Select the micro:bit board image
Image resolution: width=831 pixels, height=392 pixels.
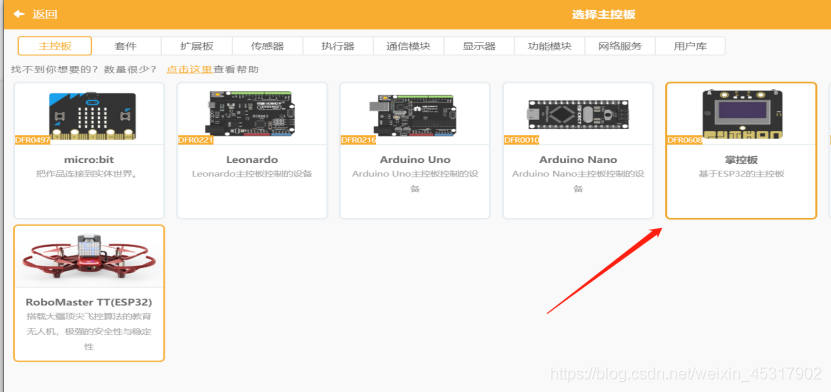tap(92, 116)
